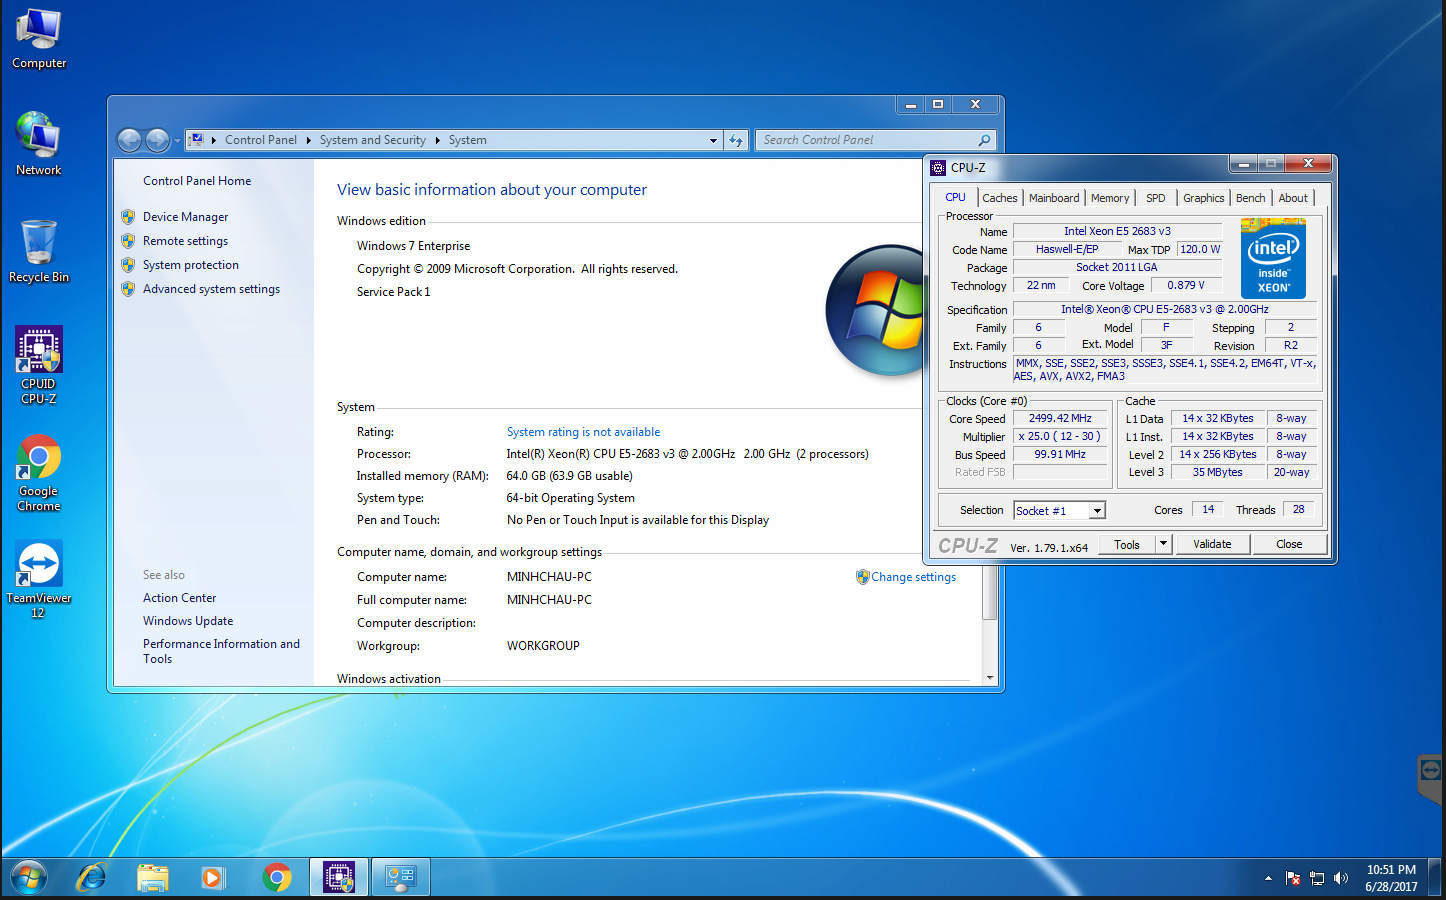The width and height of the screenshot is (1446, 900).
Task: Click the System and Security breadcrumb segment
Action: pos(372,140)
